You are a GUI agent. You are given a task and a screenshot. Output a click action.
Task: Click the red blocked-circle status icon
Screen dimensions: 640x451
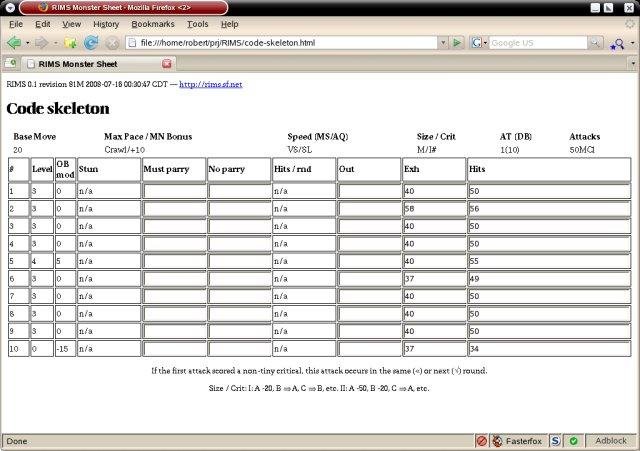pyautogui.click(x=482, y=441)
